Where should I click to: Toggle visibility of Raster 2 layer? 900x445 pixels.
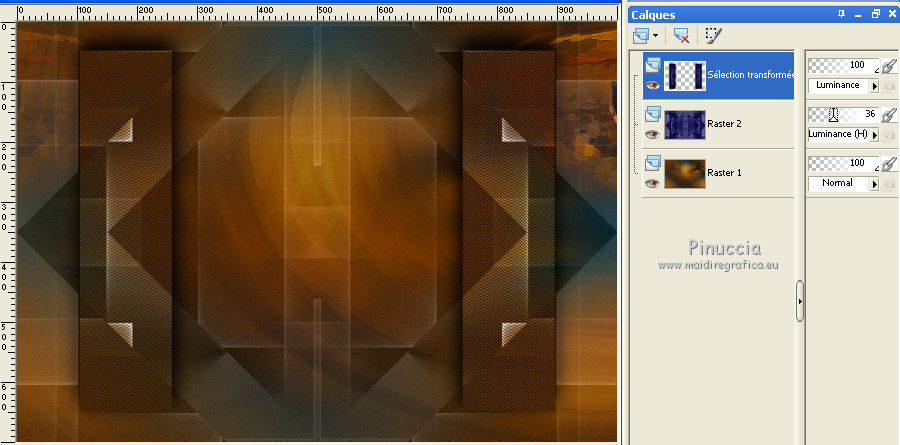pyautogui.click(x=652, y=134)
